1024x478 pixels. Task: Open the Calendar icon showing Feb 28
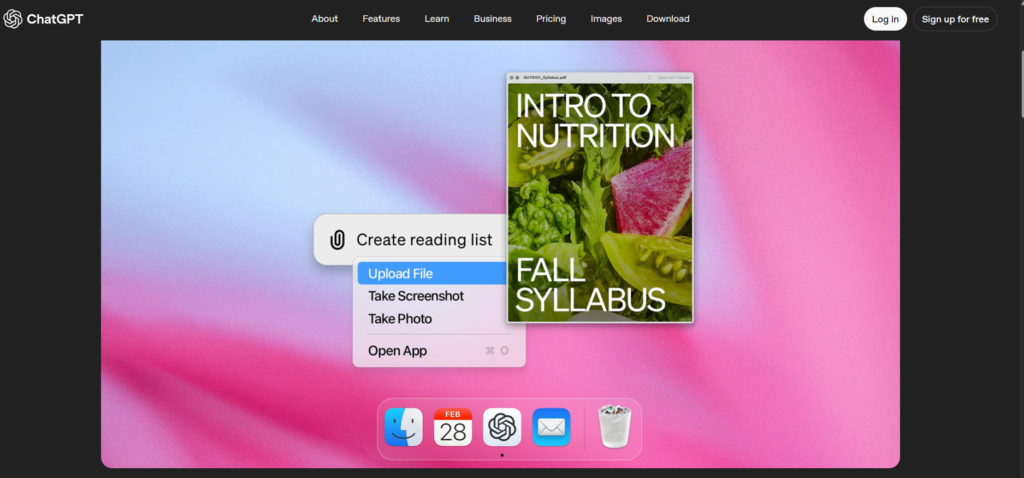coord(453,428)
